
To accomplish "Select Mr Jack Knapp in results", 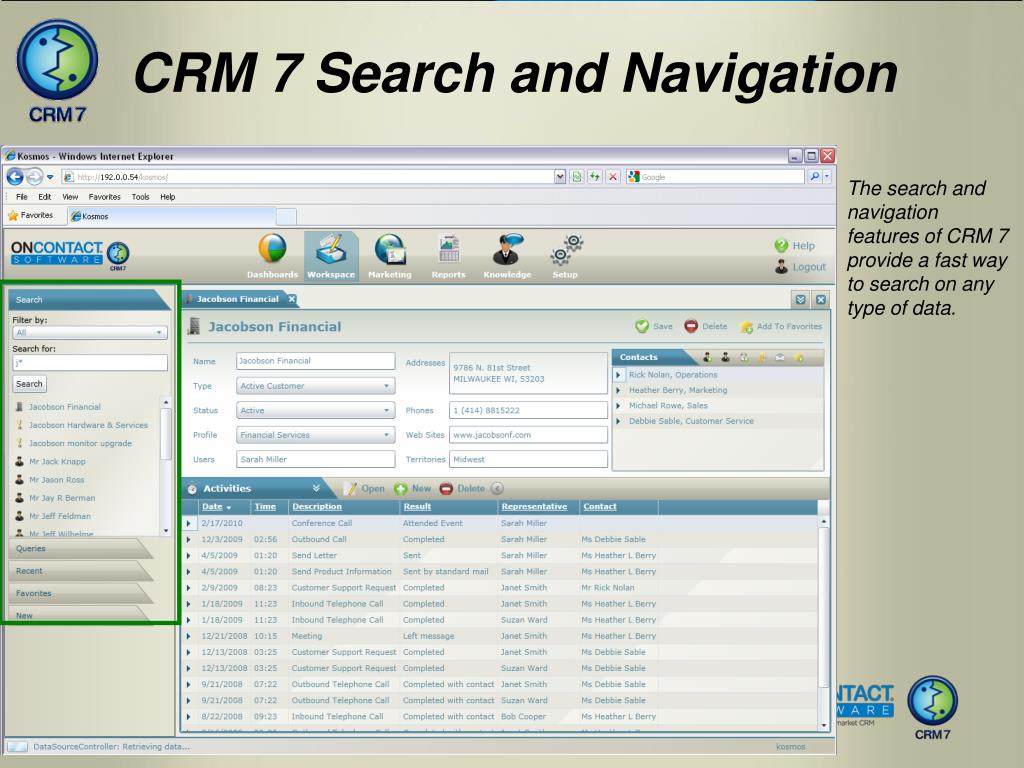I will point(57,462).
